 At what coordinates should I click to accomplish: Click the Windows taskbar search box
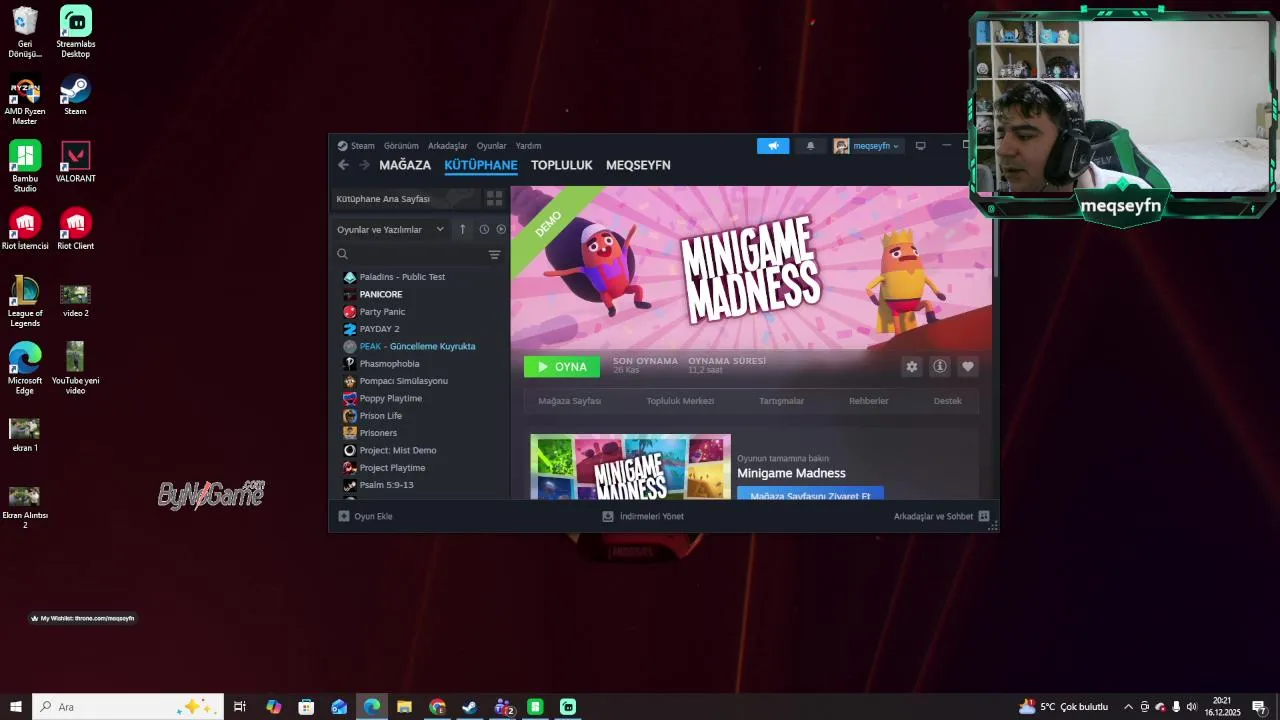click(128, 707)
